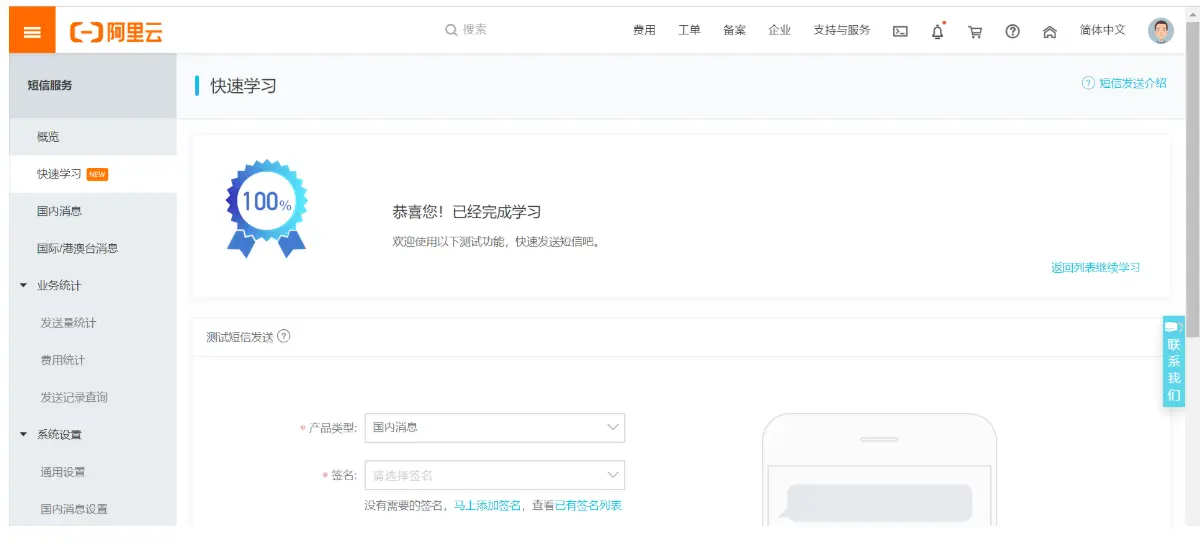Open 通用设置 in the sidebar
The width and height of the screenshot is (1200, 544).
[x=93, y=472]
